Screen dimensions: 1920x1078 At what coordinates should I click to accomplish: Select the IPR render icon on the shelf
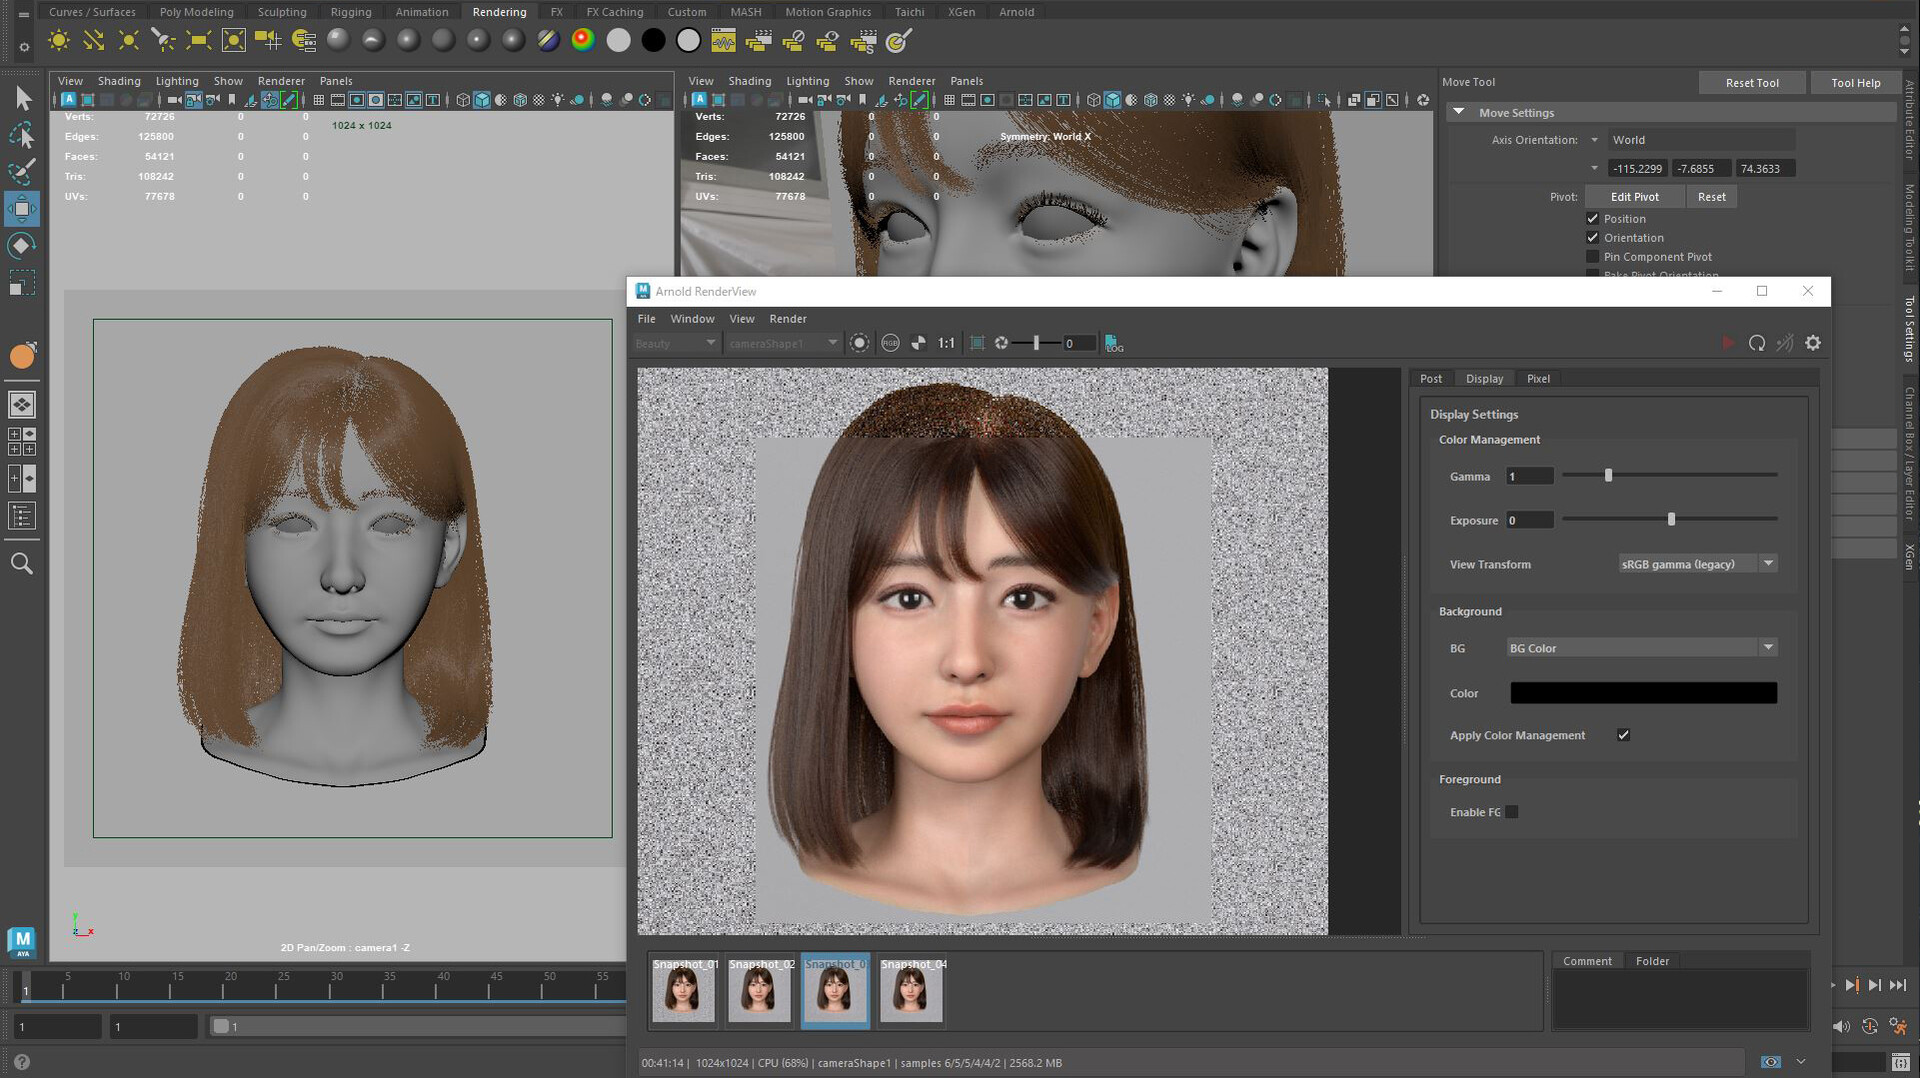829,40
